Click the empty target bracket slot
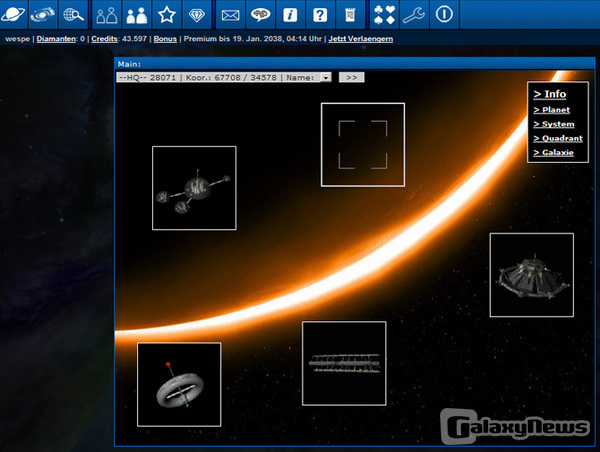 coord(362,145)
